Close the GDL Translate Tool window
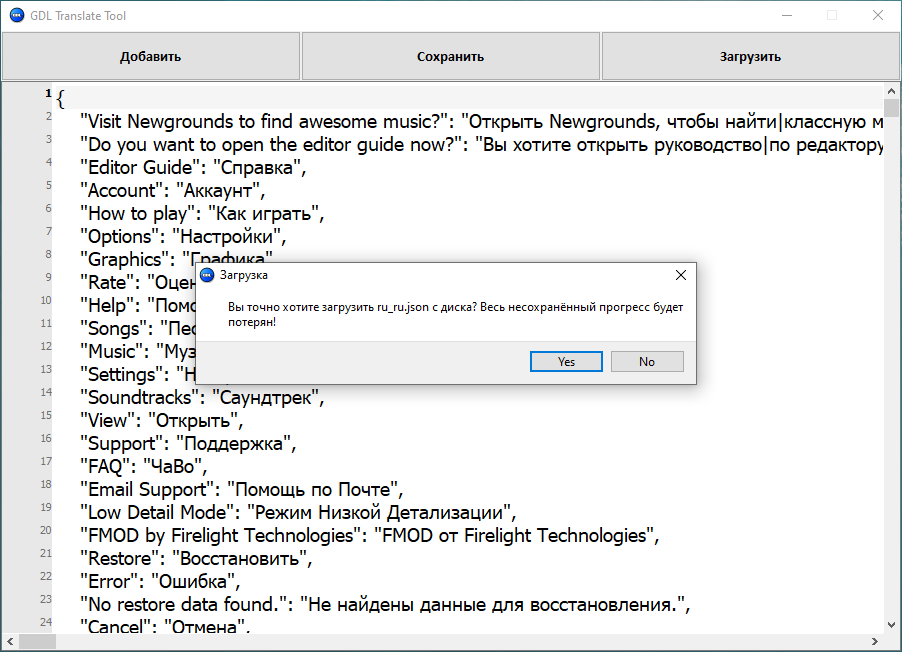Screen dimensions: 902x652 877,16
